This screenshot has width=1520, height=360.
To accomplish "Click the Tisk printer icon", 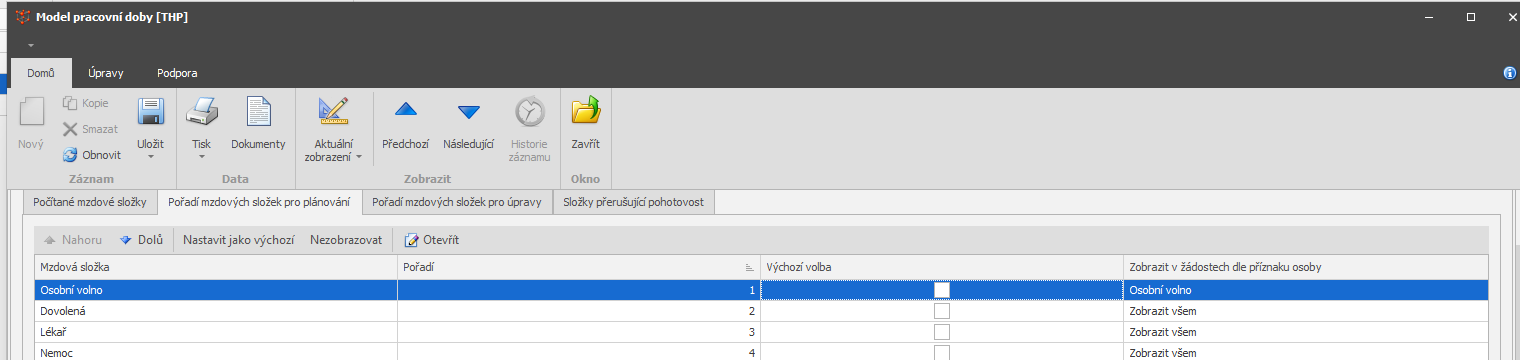I will click(202, 112).
